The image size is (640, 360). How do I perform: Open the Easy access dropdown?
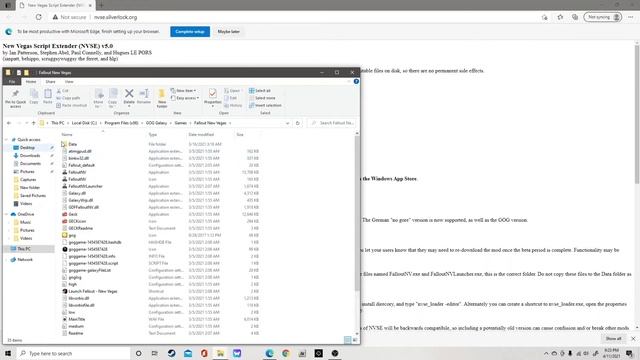[185, 98]
